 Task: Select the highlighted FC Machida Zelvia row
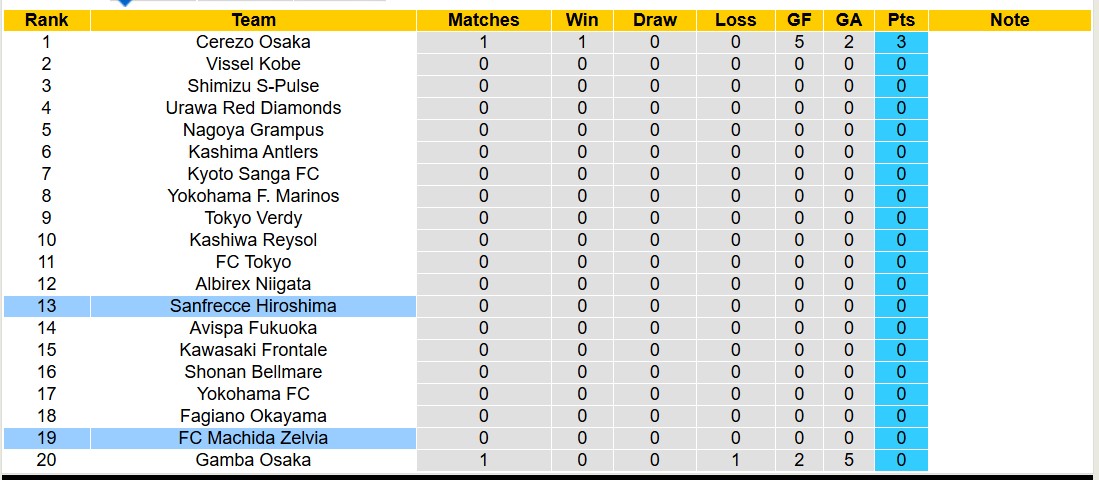(253, 438)
